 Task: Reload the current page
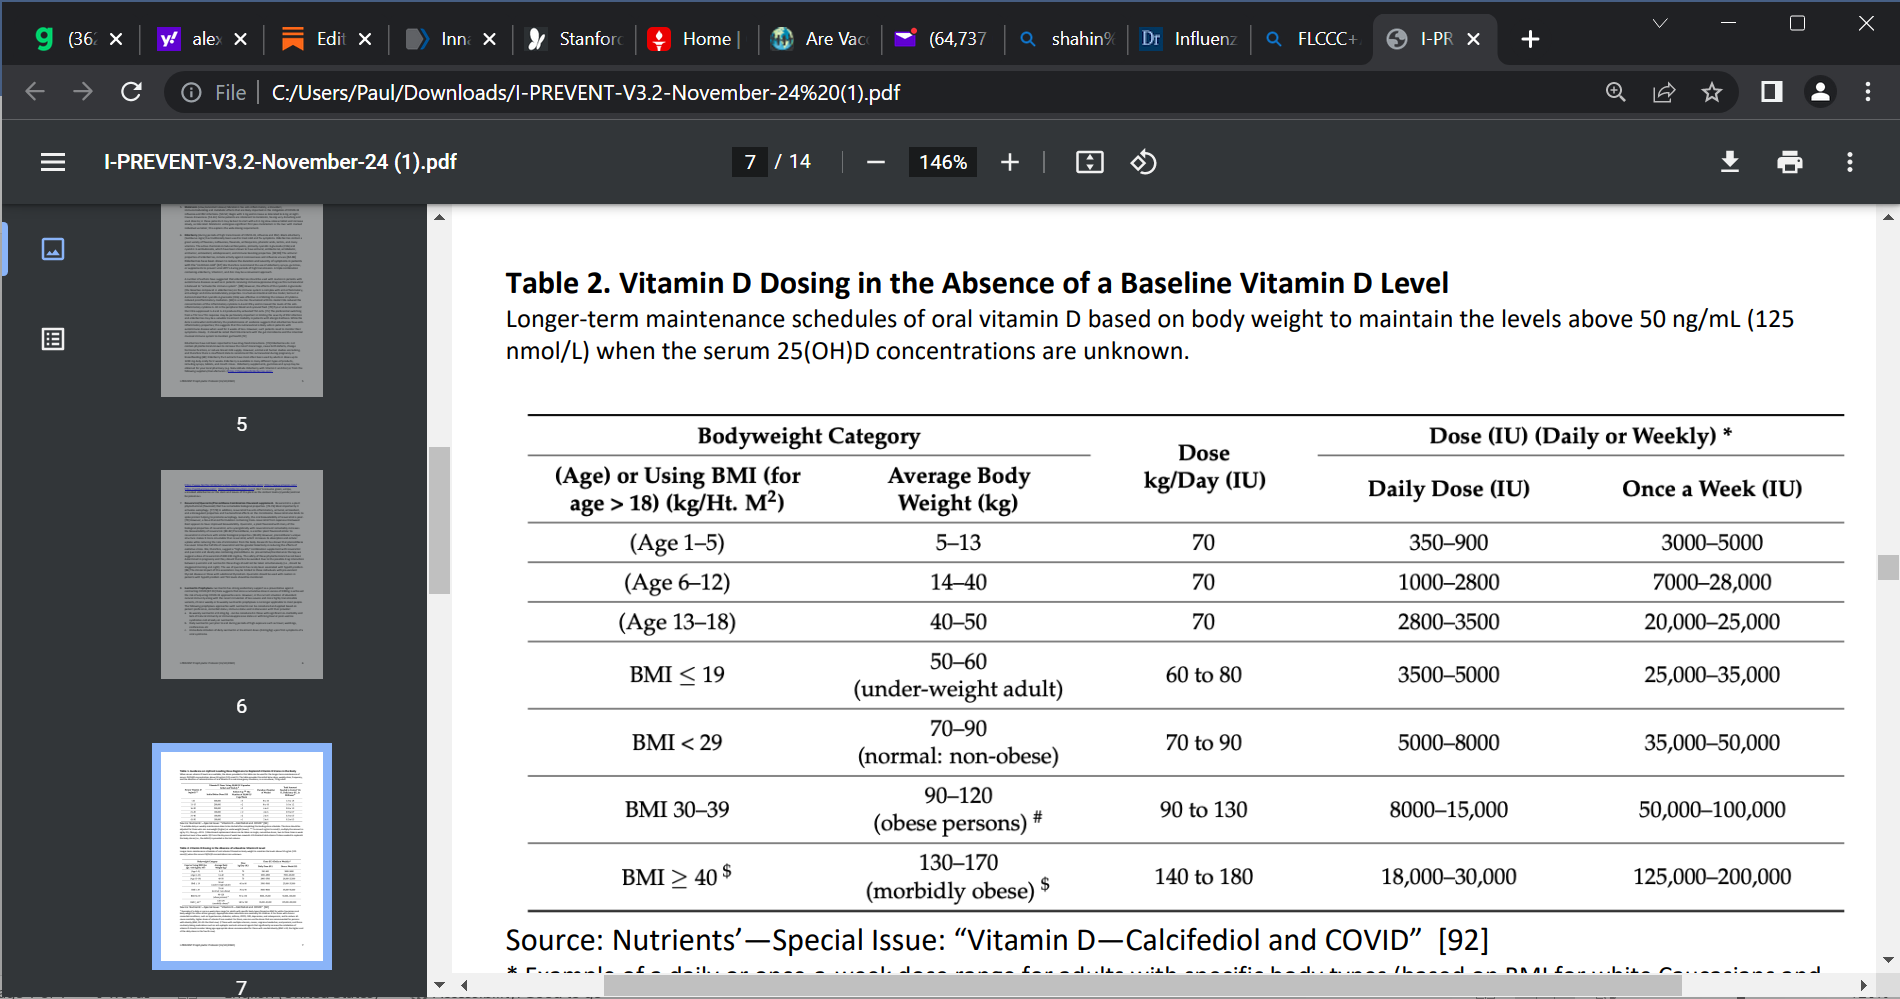click(x=131, y=92)
